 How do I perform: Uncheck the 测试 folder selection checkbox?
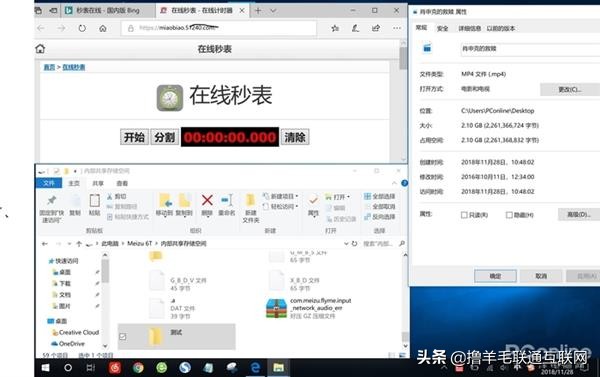point(122,337)
